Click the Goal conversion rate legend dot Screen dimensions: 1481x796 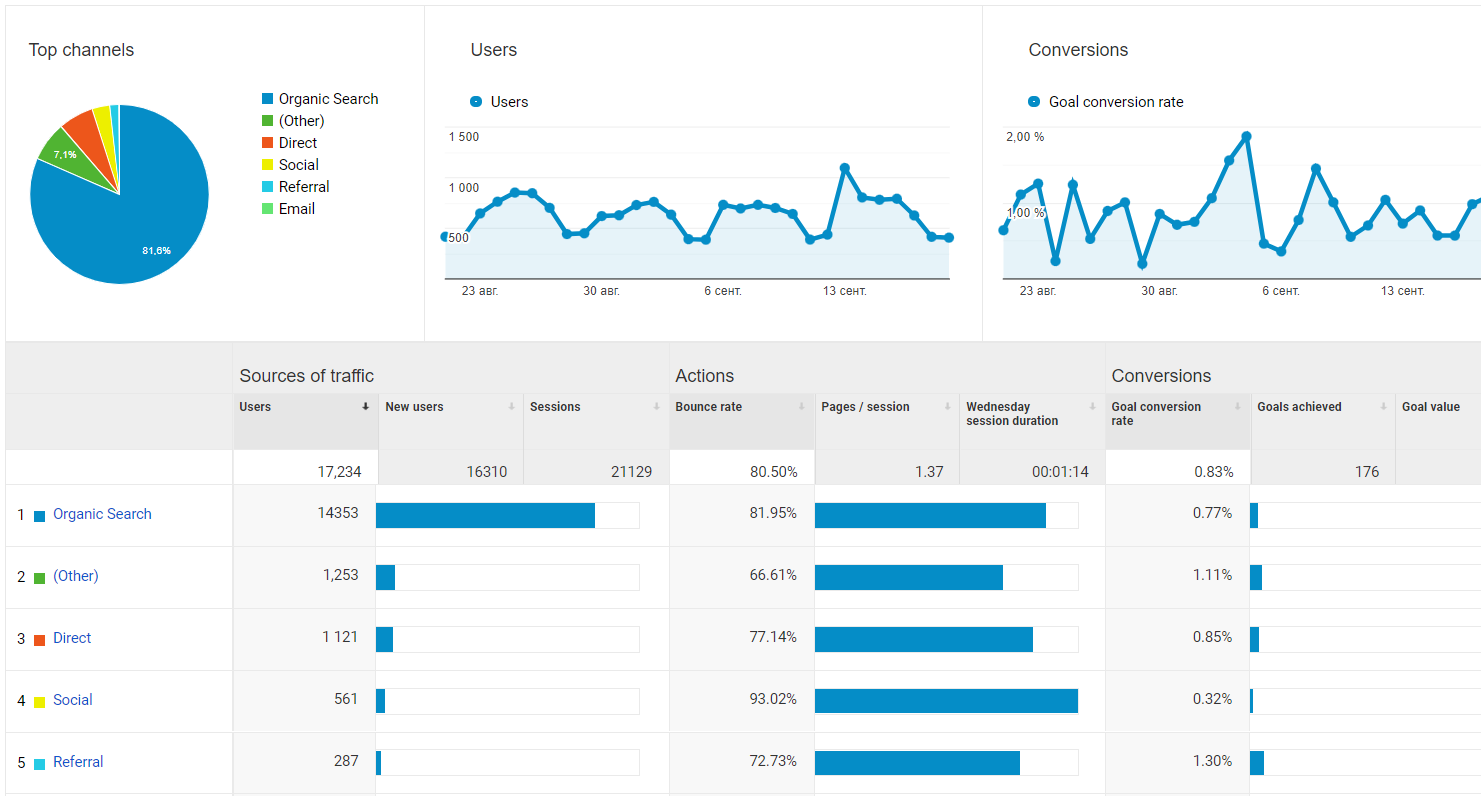(1032, 101)
